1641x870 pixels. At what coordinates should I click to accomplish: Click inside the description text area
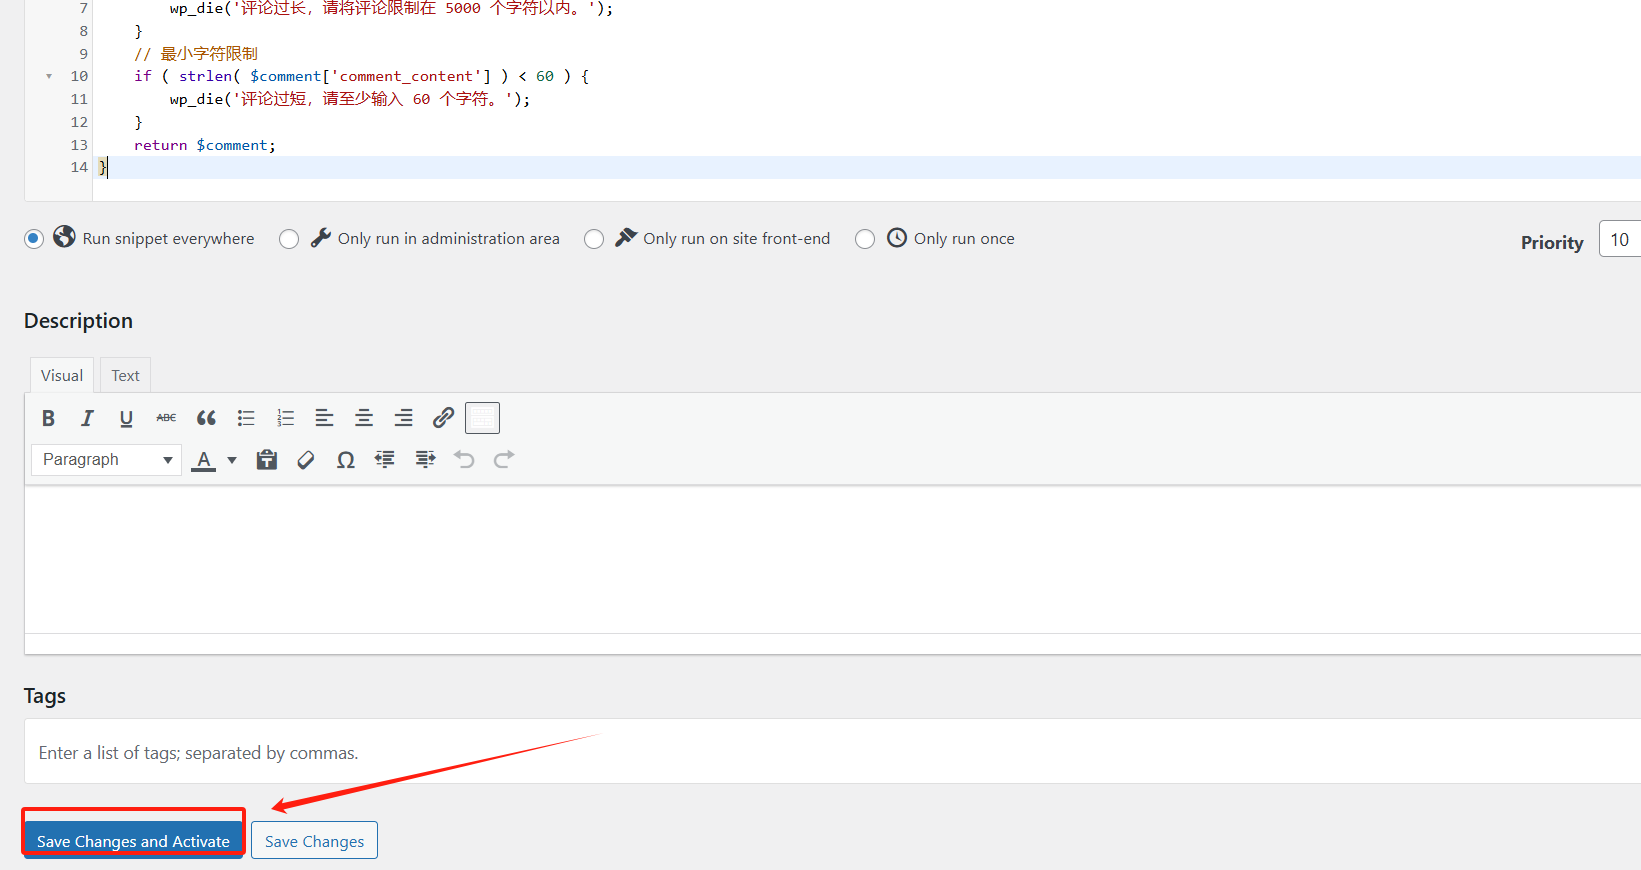point(832,559)
